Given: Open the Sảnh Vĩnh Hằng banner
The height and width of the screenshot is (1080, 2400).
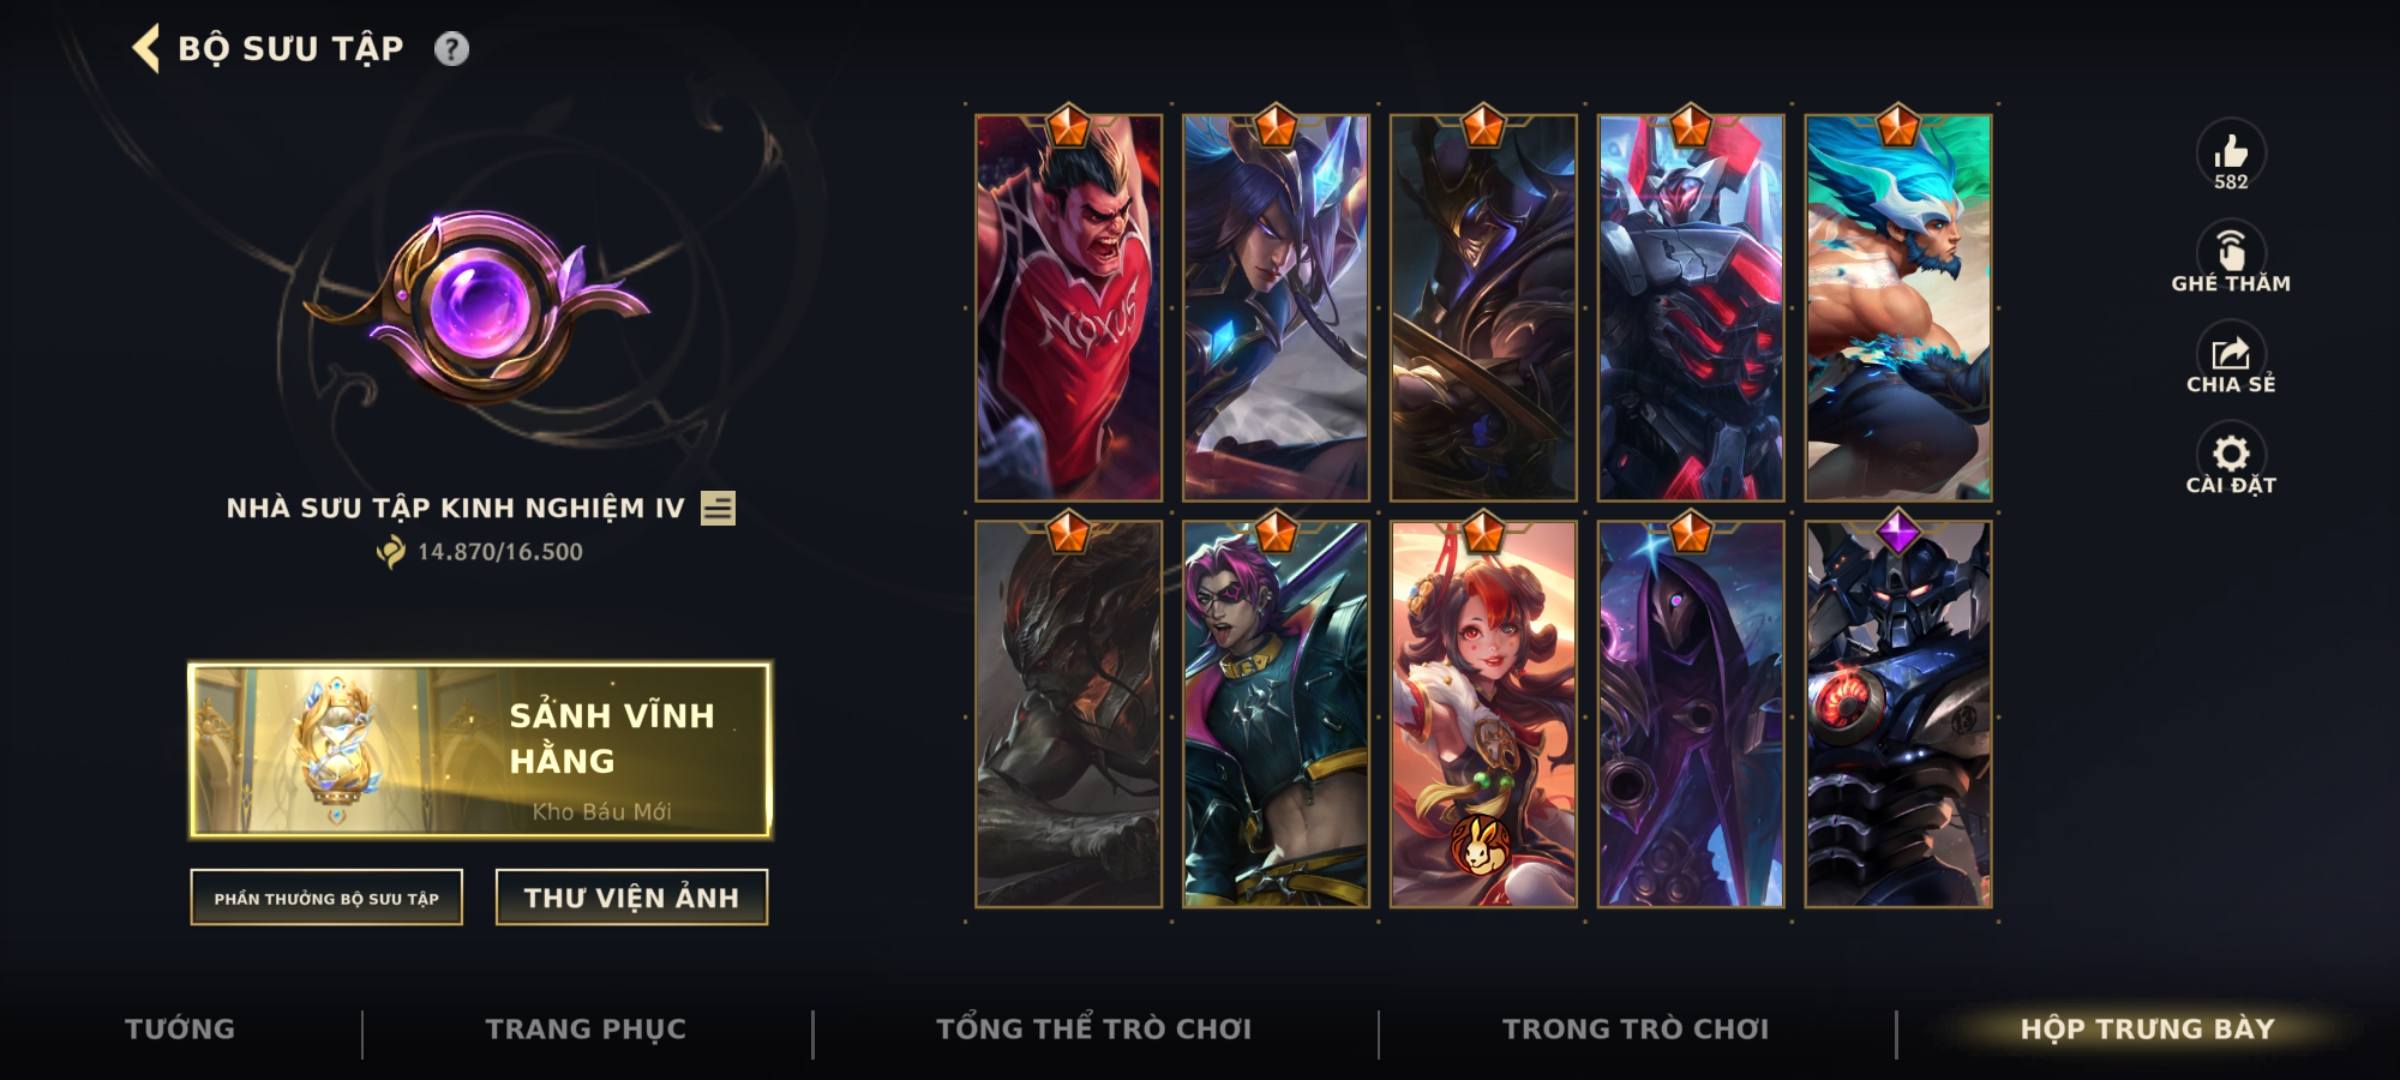Looking at the screenshot, I should (480, 749).
